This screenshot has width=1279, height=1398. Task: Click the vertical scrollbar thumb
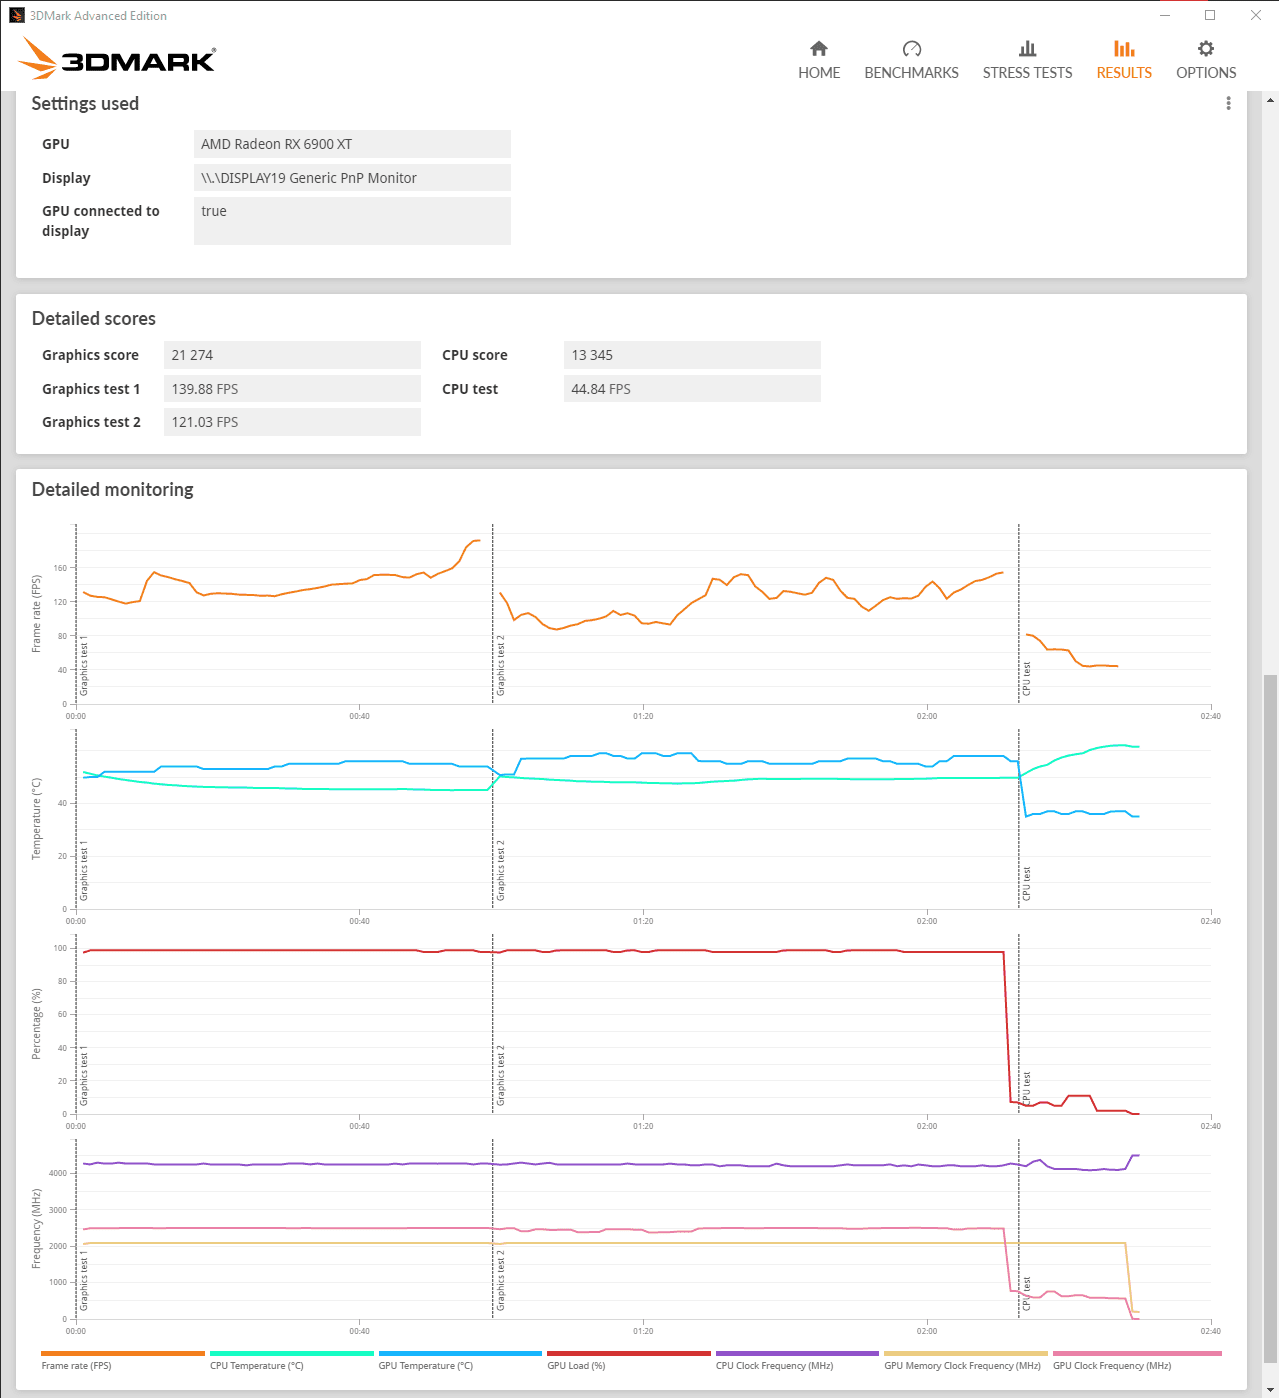coord(1270,1018)
